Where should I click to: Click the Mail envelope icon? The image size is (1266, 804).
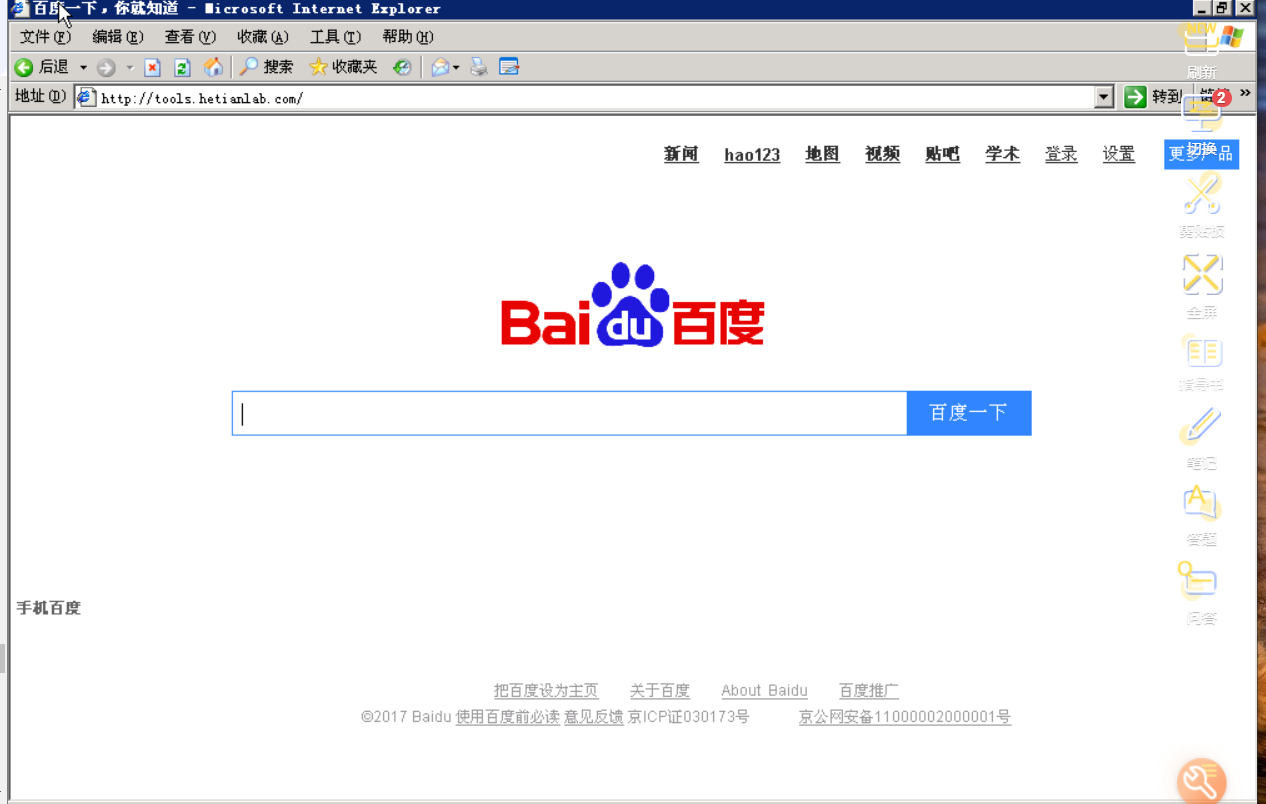440,67
